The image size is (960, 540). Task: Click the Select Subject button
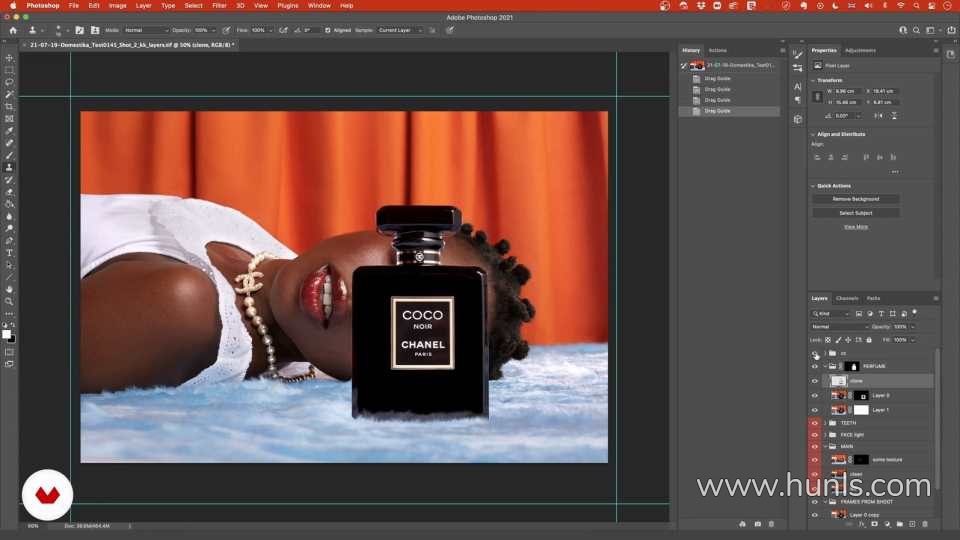[x=855, y=213]
